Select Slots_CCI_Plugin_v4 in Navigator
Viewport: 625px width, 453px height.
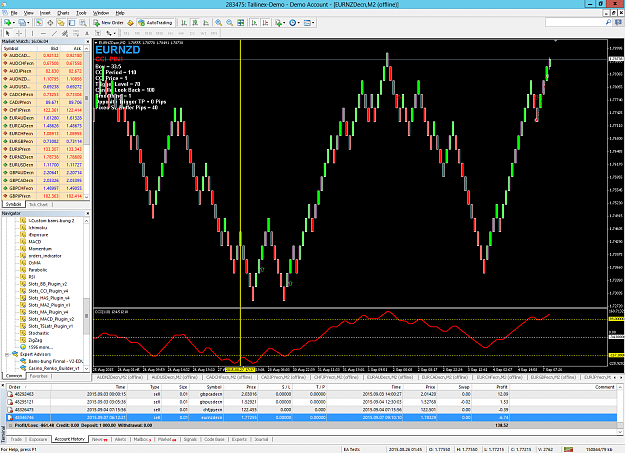(x=48, y=291)
